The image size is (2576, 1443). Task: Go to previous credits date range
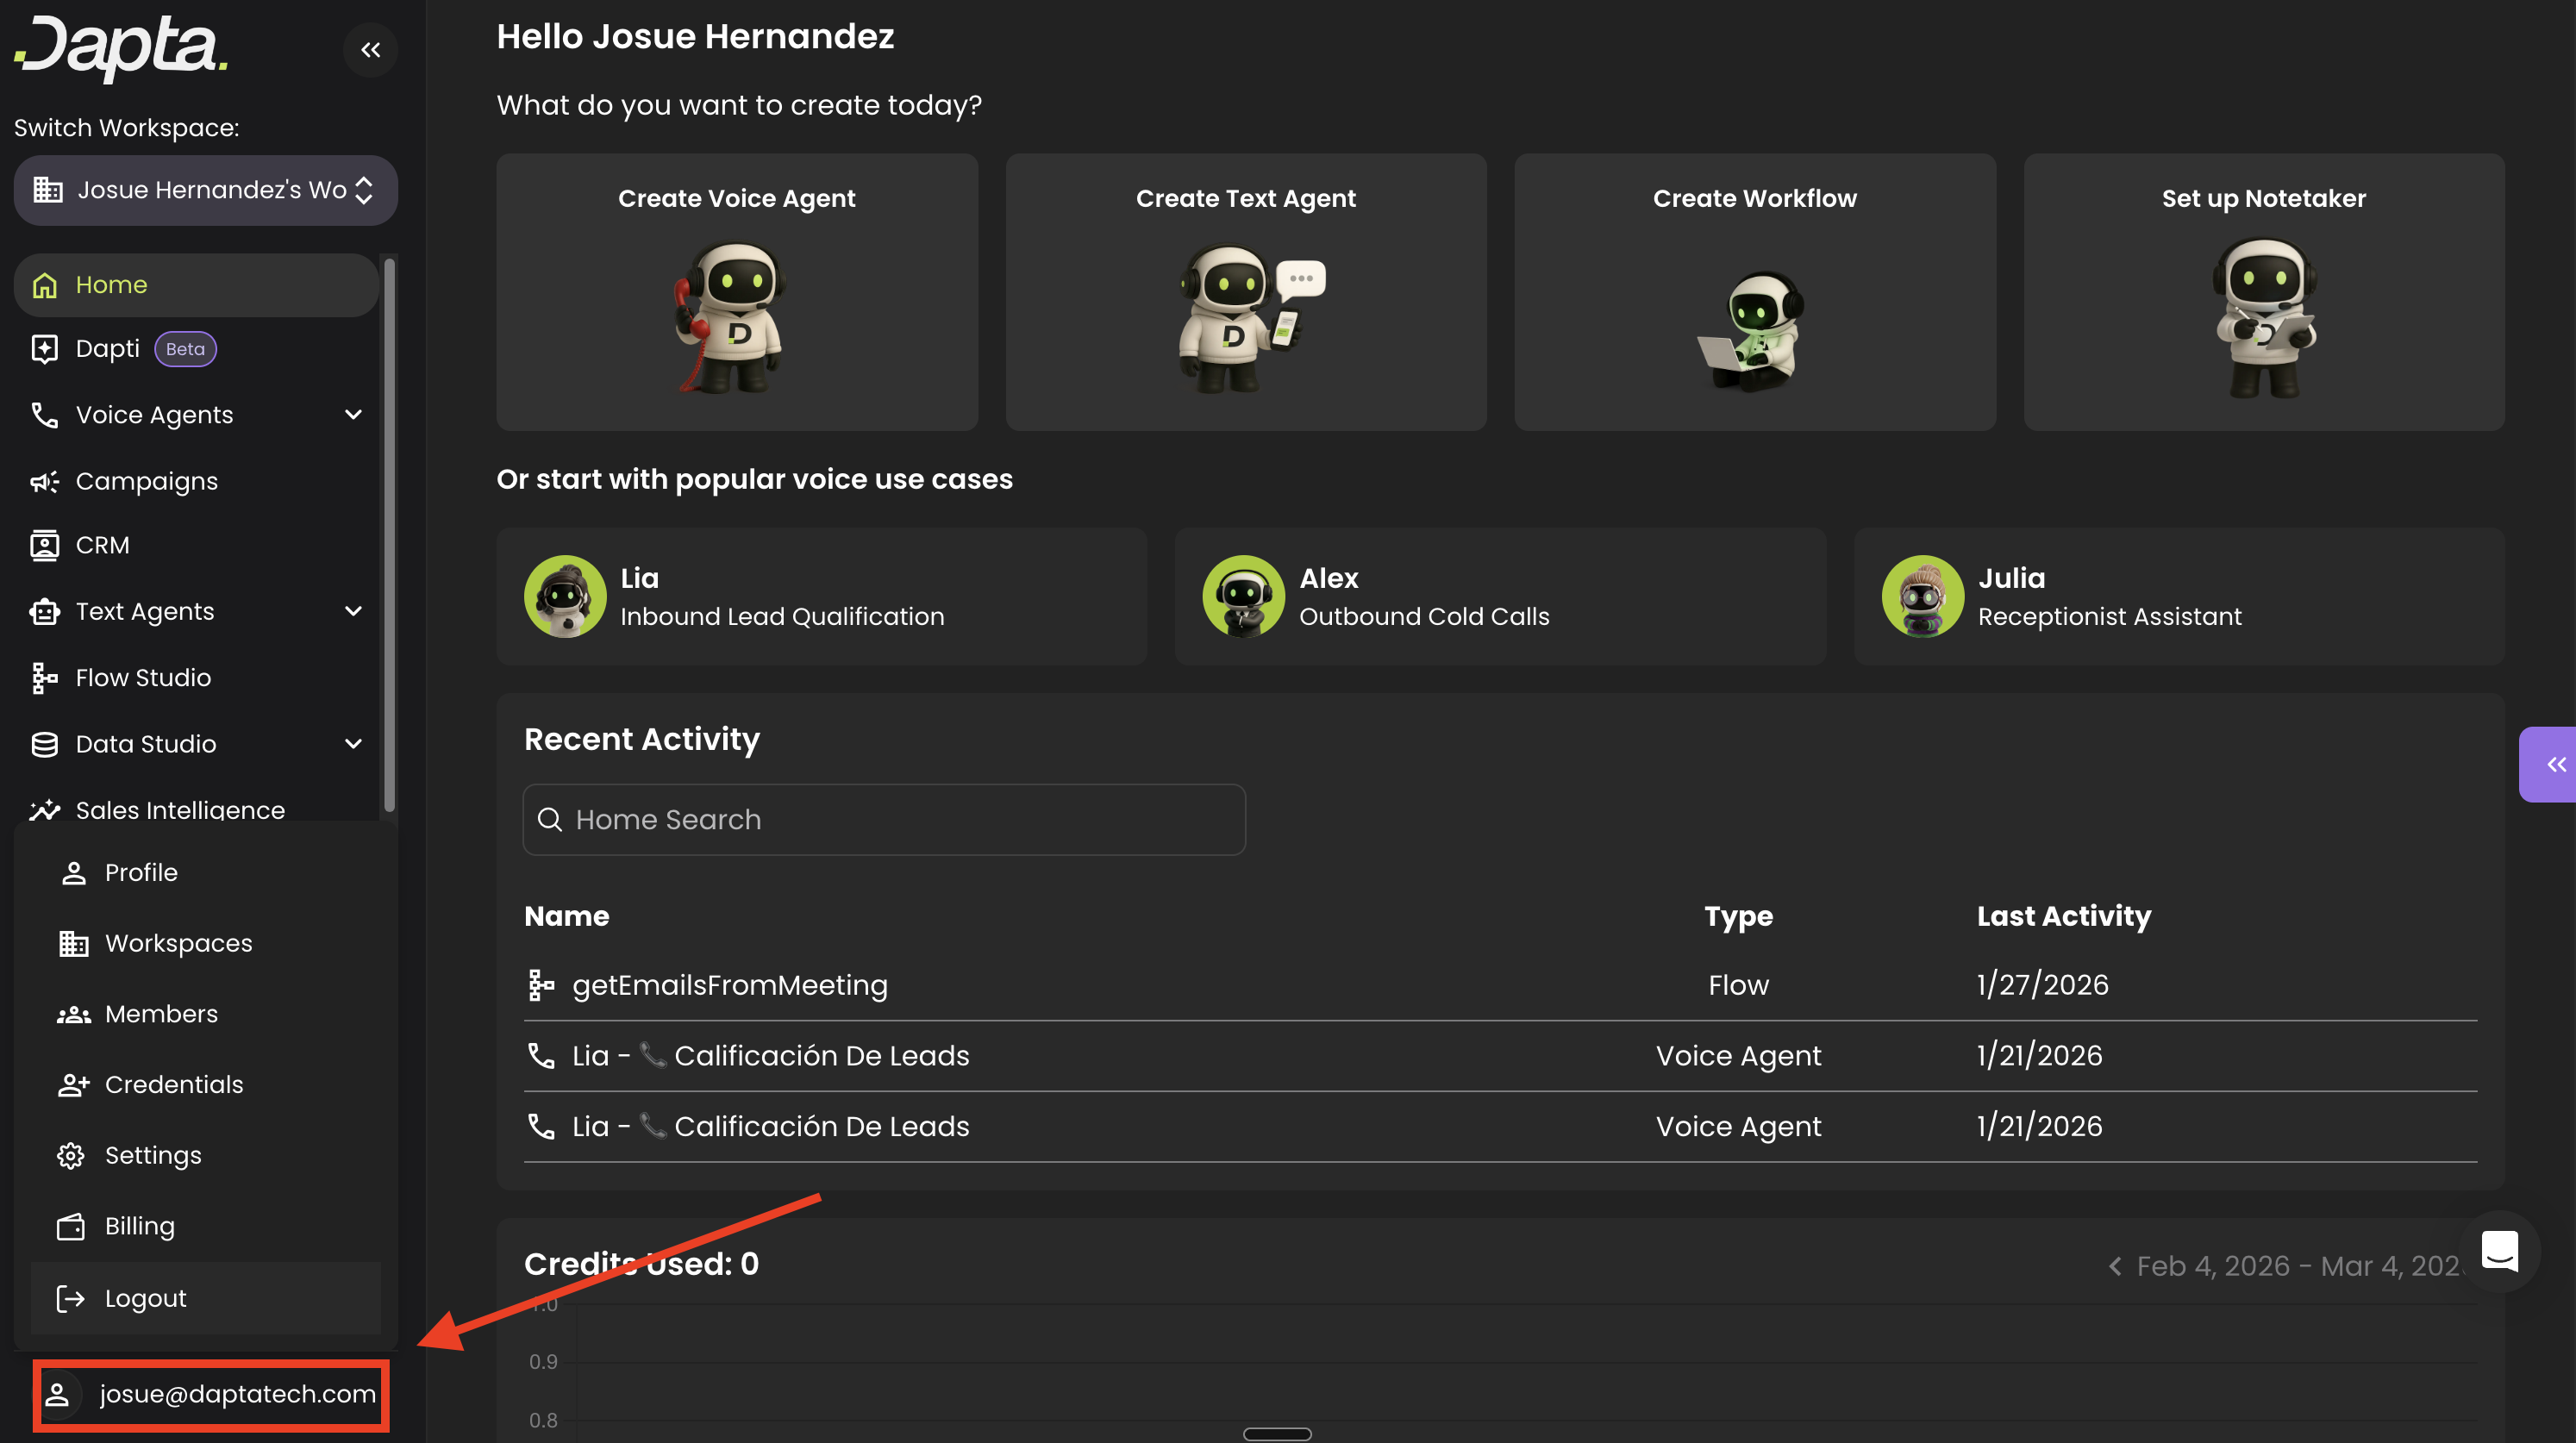2114,1267
